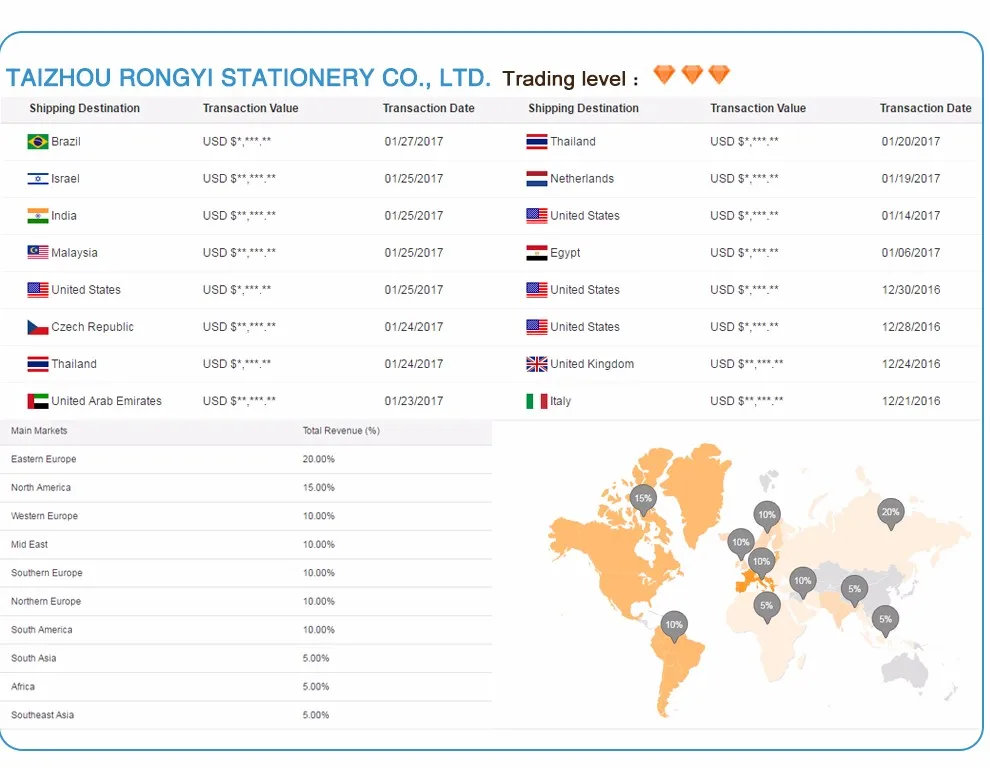Select the United Arab Emirates flag icon

tap(38, 401)
